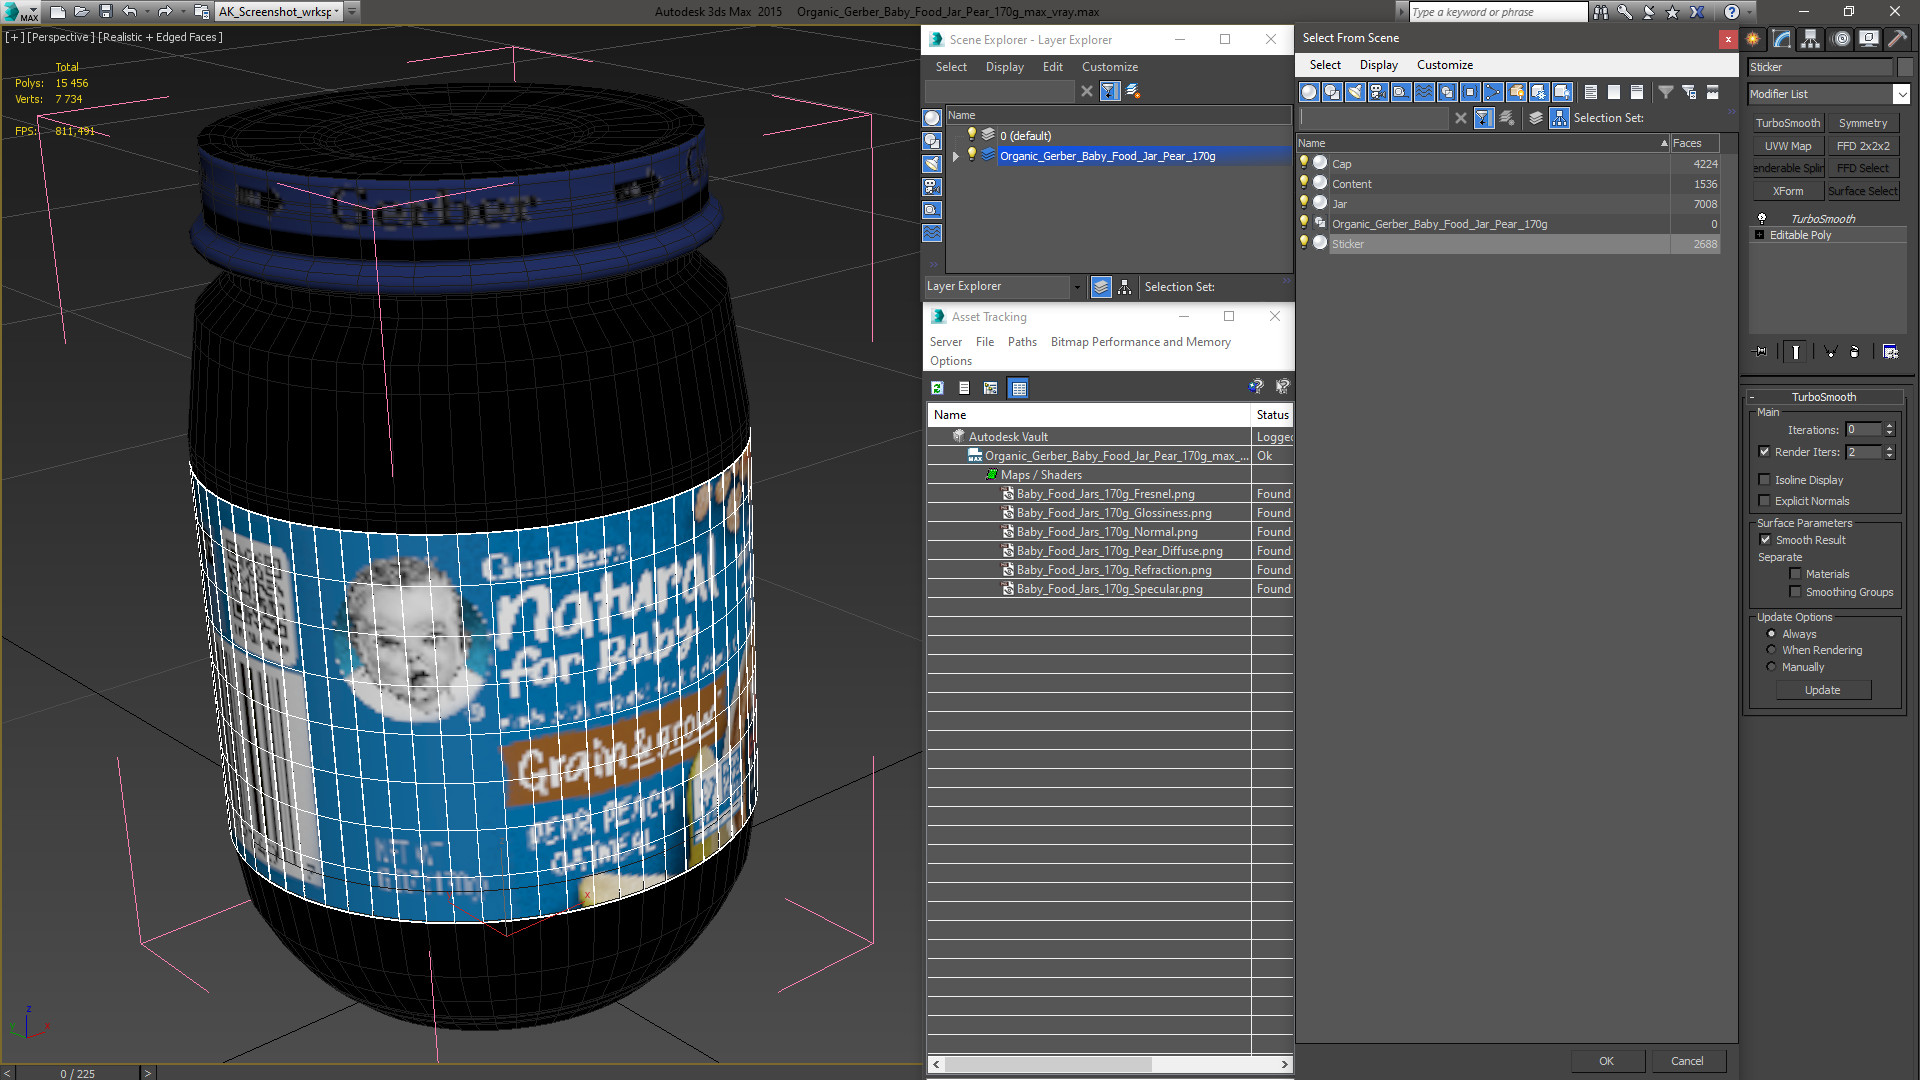1920x1080 pixels.
Task: Enable Separate by Smoothing Groups checkbox
Action: tap(1796, 592)
